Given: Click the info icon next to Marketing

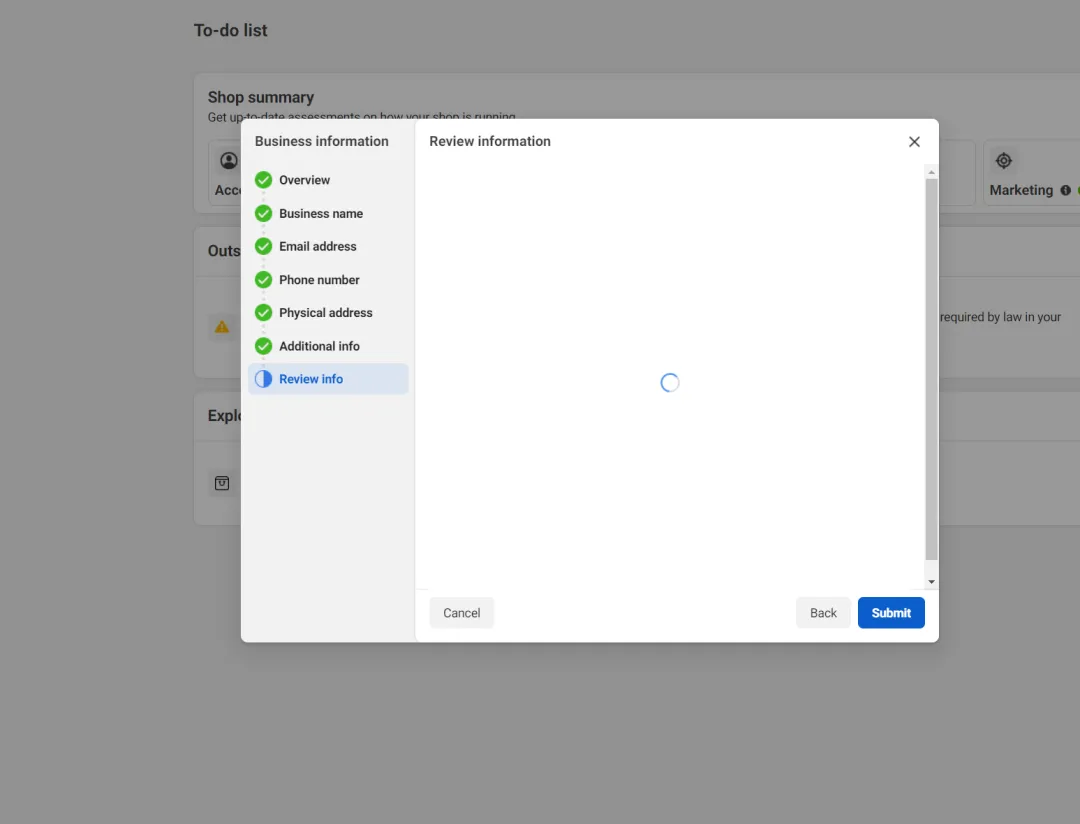Looking at the screenshot, I should tap(1066, 190).
